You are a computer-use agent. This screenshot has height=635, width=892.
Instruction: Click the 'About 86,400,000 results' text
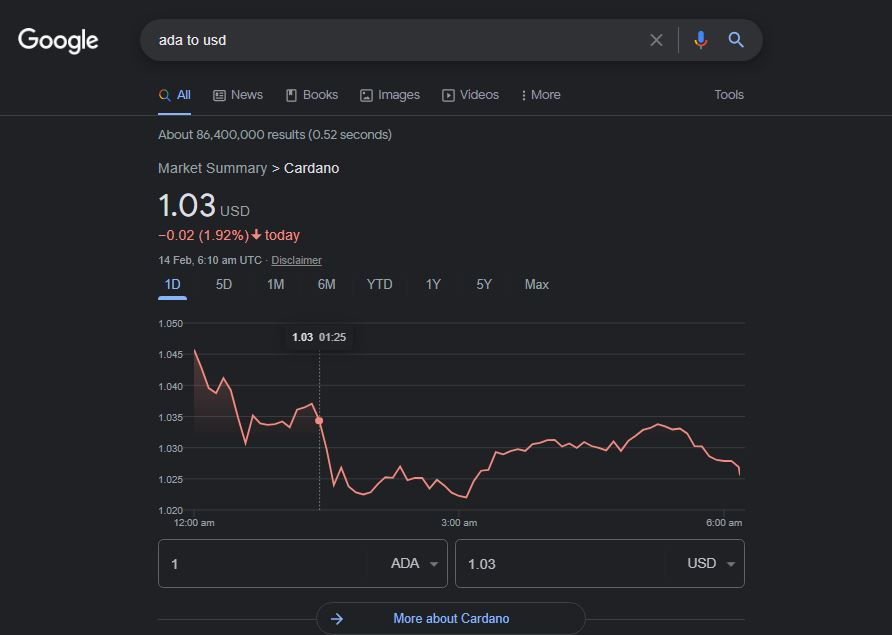[x=275, y=135]
